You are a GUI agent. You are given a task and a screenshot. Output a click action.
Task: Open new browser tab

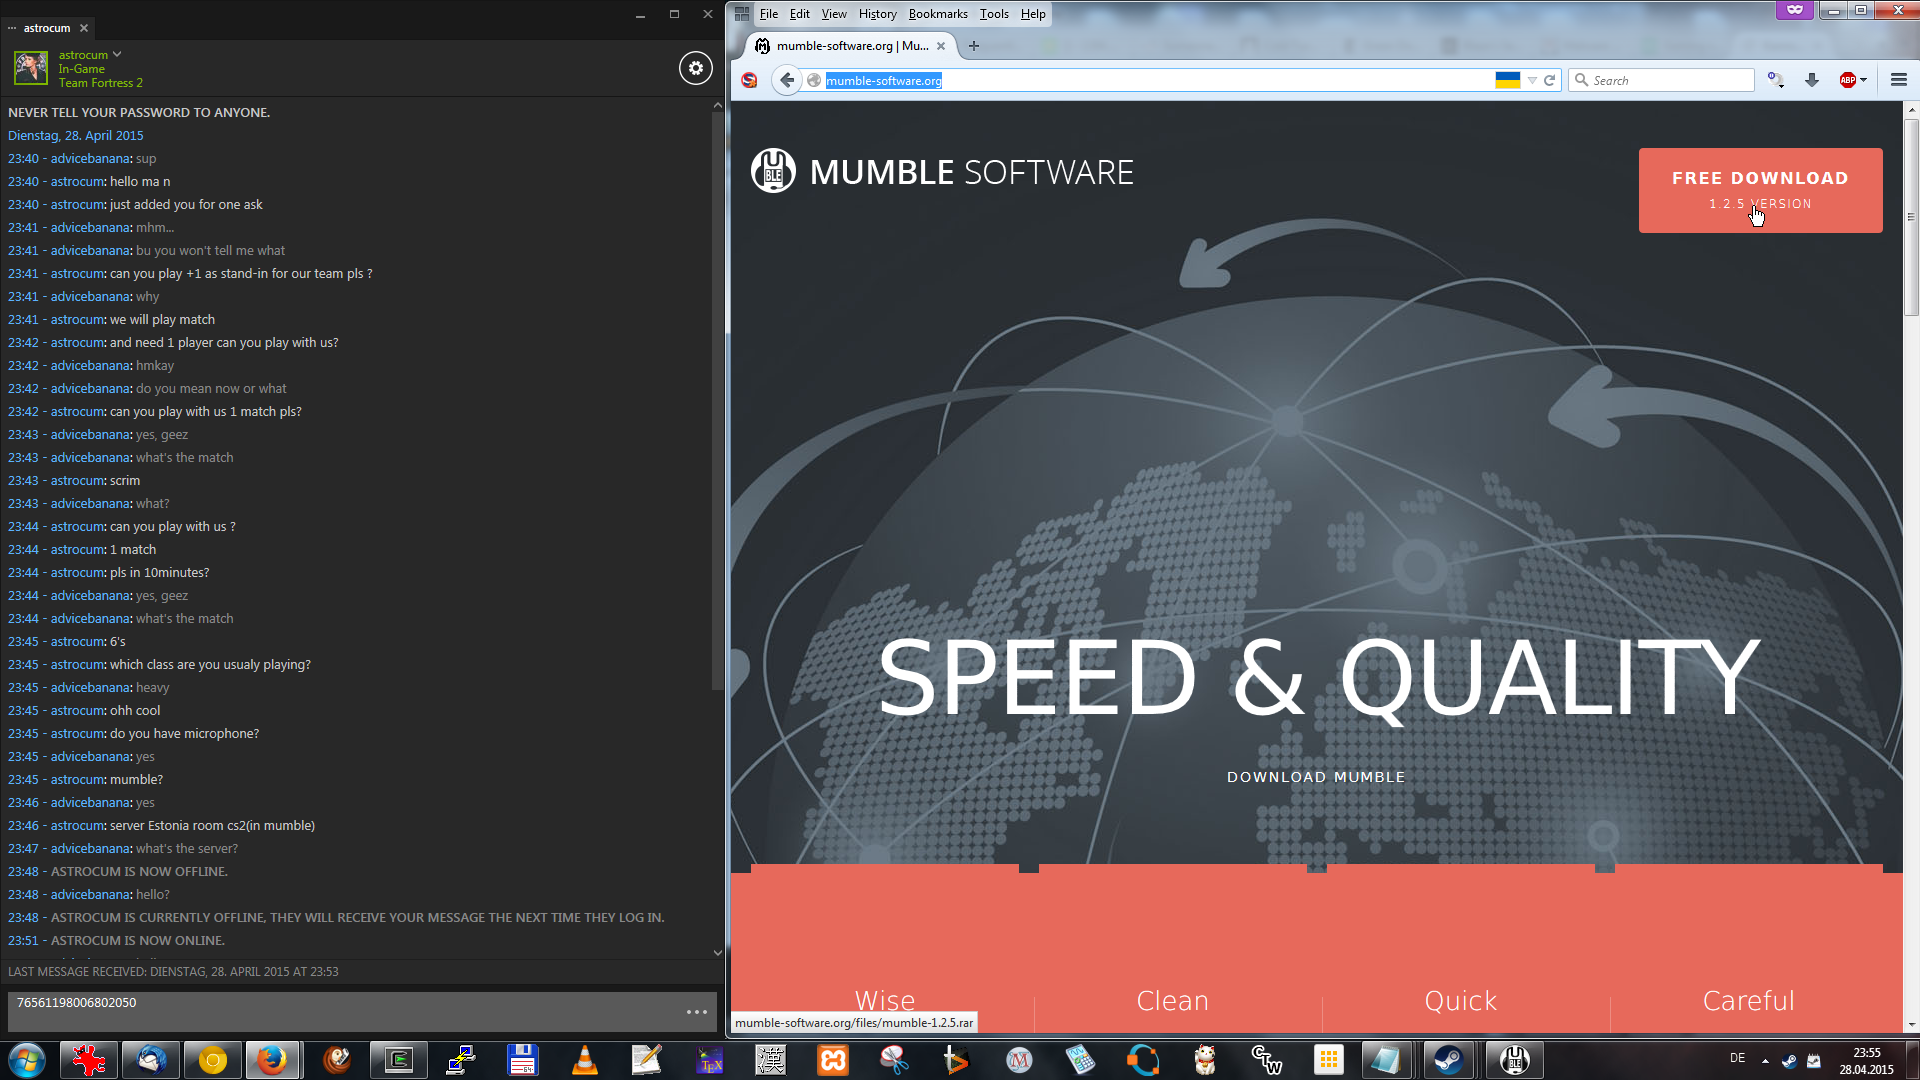974,46
